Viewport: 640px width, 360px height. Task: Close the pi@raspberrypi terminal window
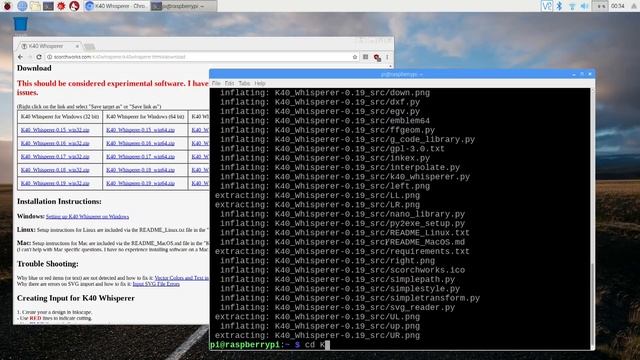tap(590, 74)
